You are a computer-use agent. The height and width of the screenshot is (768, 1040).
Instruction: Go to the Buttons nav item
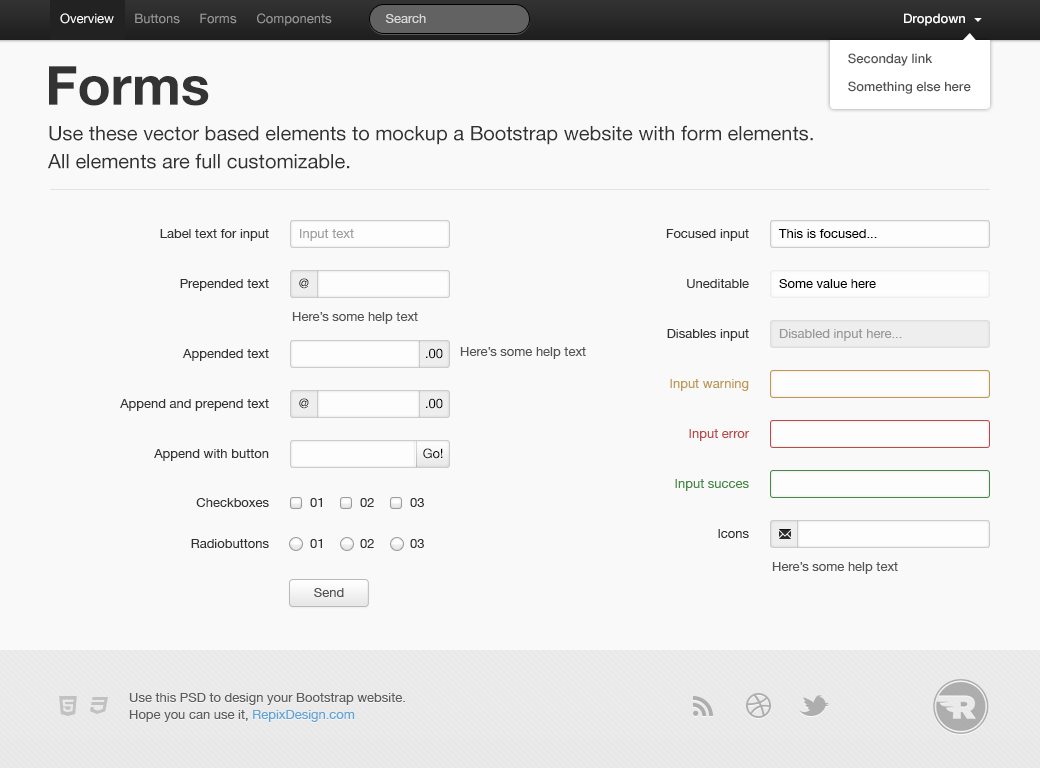157,19
